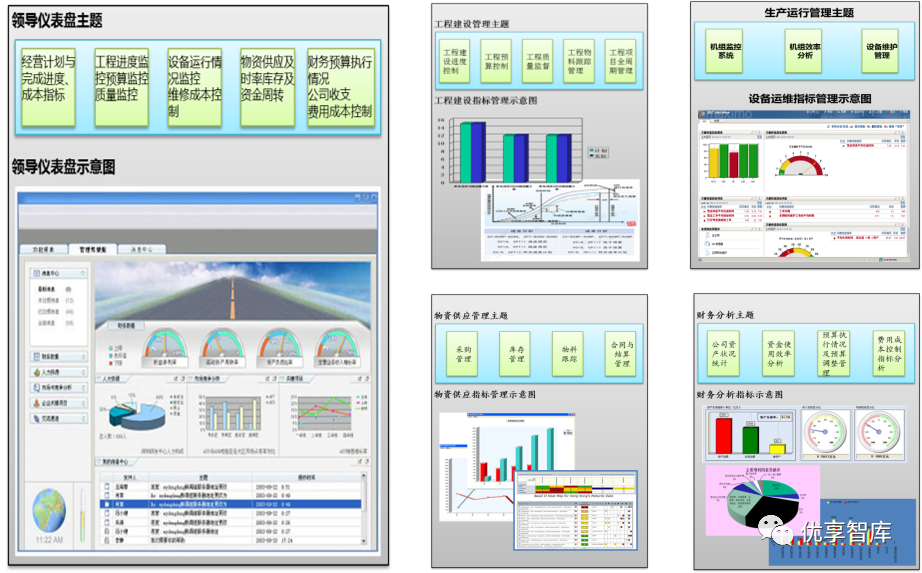
Task: Click maximize icon of 市场竞争分析 chart panel
Action: (x=274, y=379)
